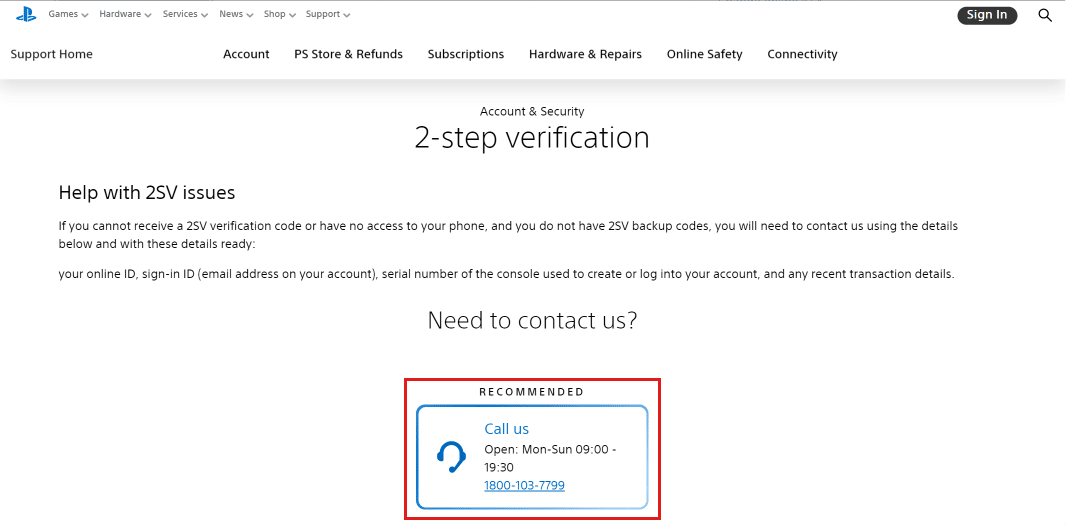Screen dimensions: 1066x524
Task: Go to Support Home
Action: click(x=52, y=54)
